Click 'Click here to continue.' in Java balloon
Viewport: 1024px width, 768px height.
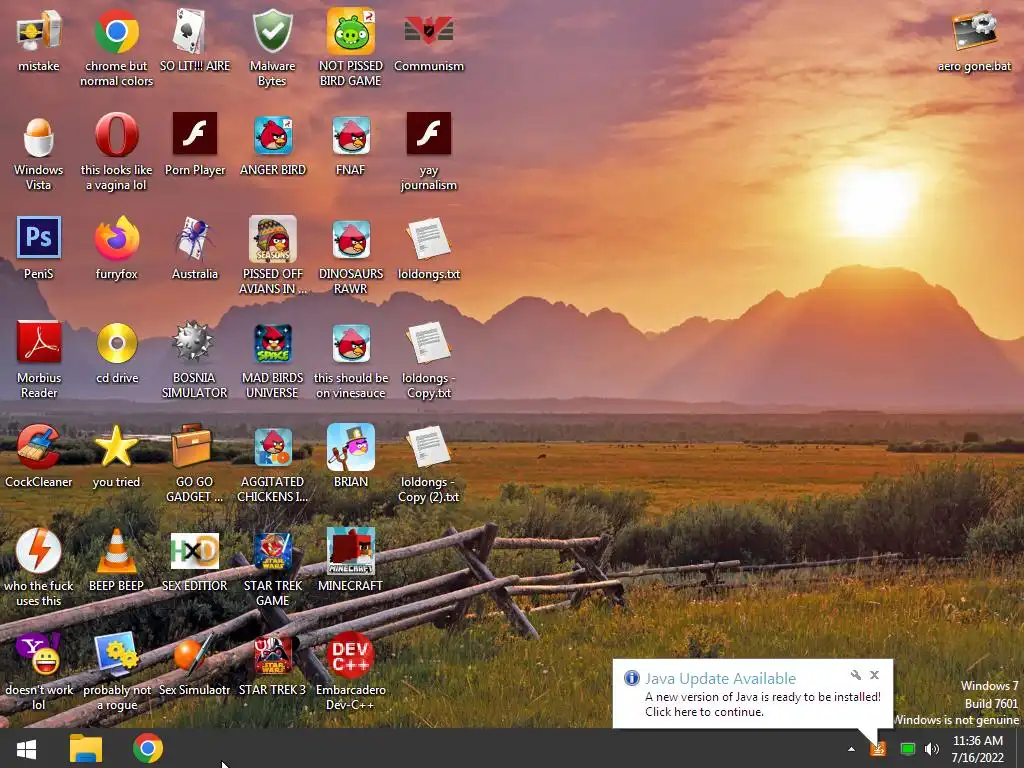click(x=704, y=712)
